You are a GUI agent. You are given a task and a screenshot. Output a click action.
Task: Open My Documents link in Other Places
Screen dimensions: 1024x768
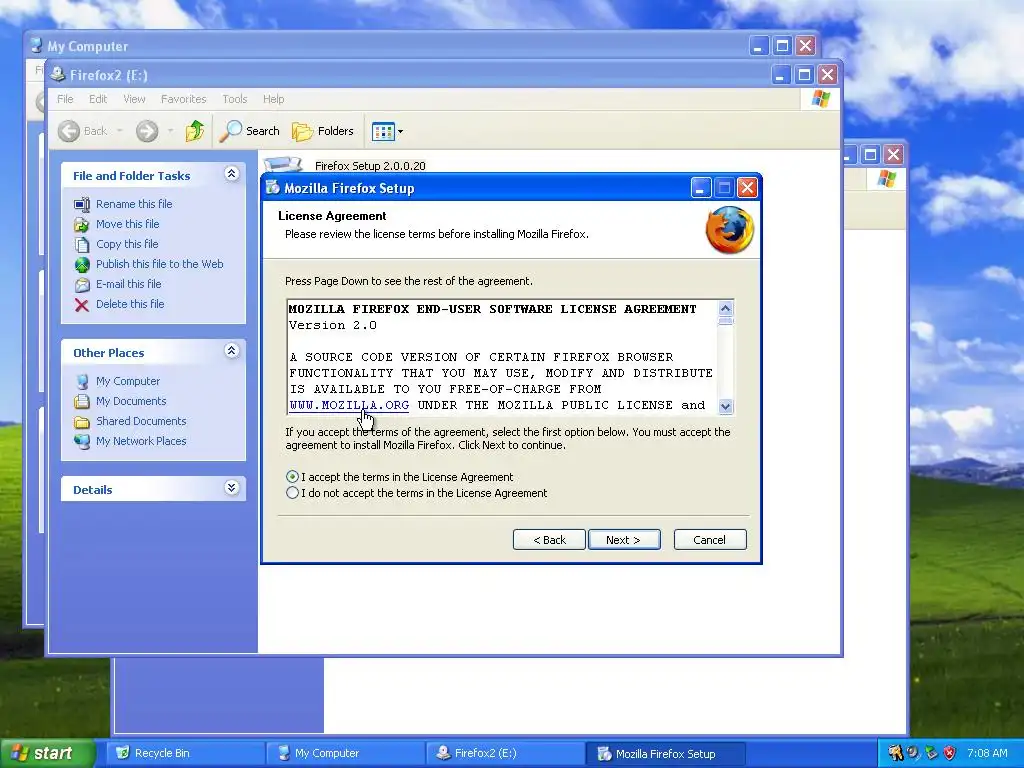(x=131, y=401)
